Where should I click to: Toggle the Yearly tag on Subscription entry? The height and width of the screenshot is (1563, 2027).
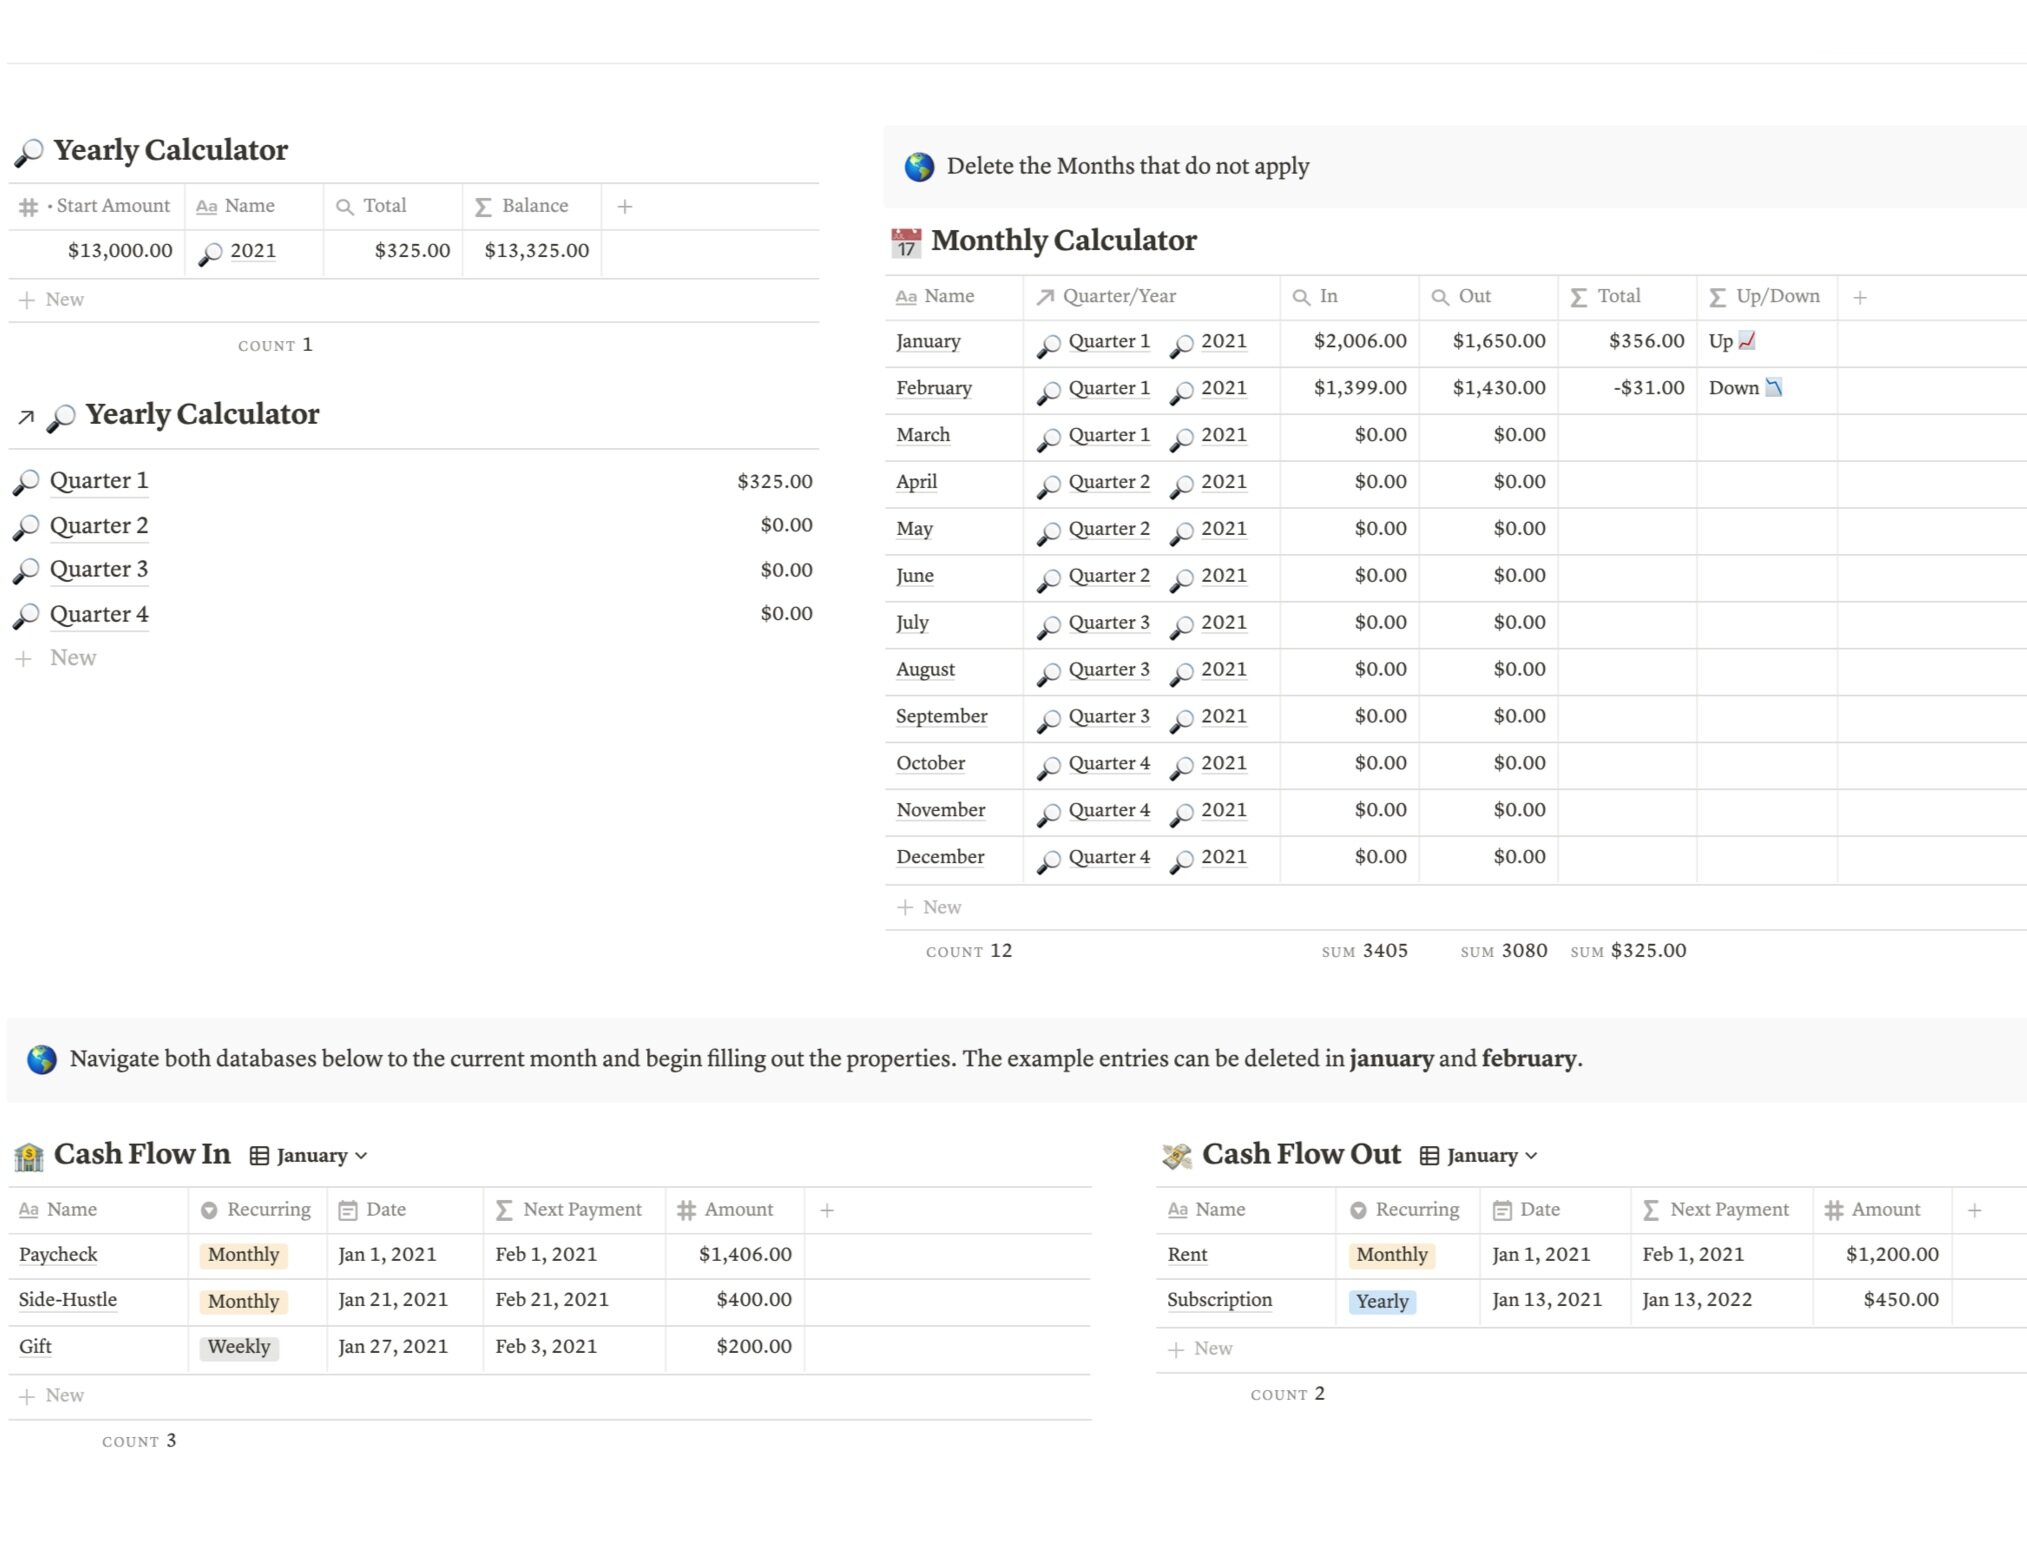1380,1300
